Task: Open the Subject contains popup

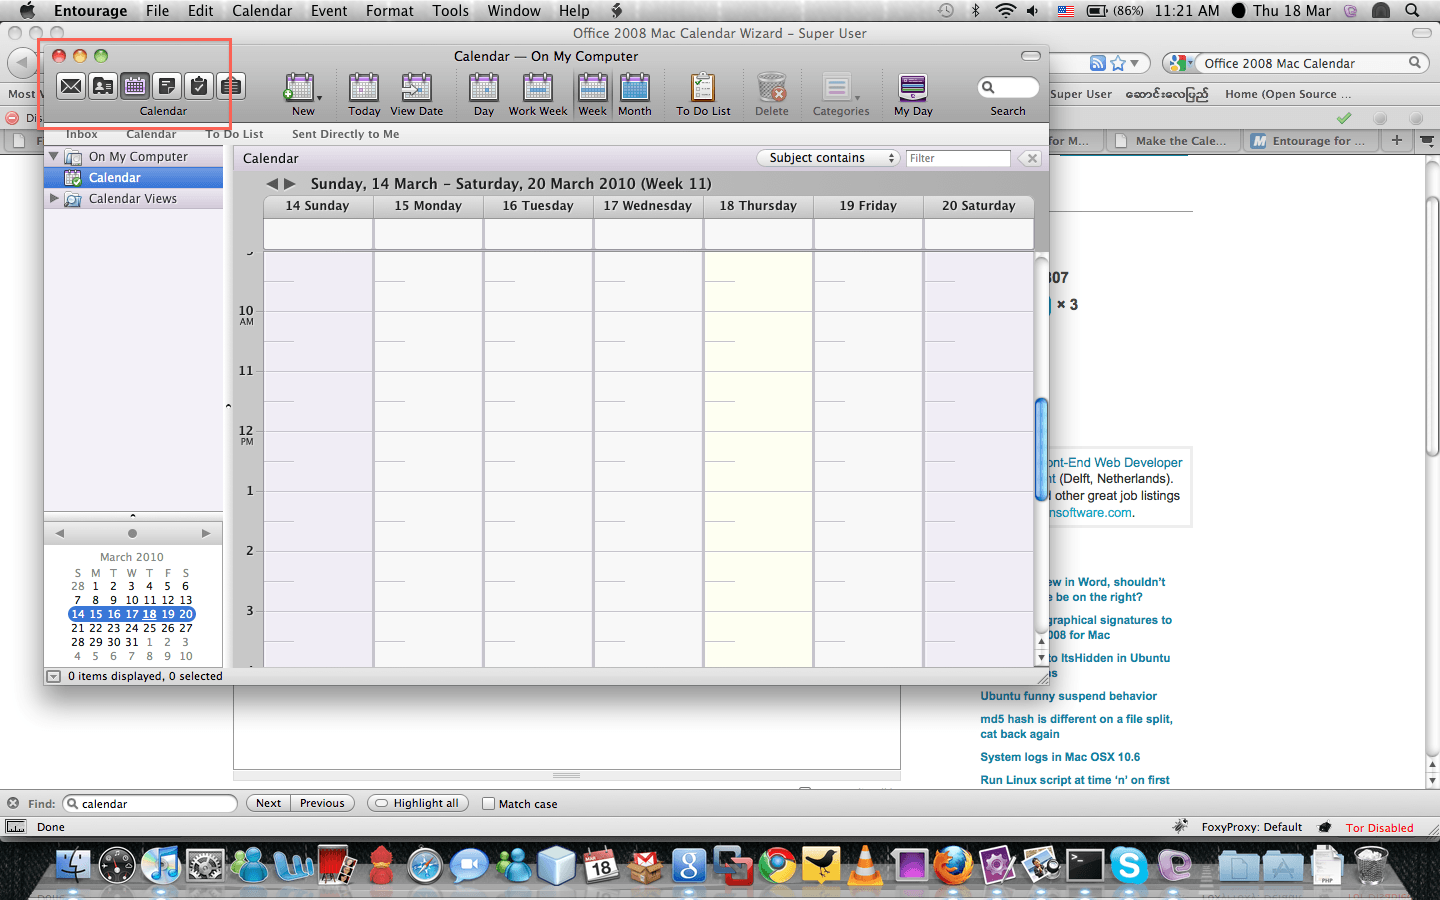Action: [828, 158]
